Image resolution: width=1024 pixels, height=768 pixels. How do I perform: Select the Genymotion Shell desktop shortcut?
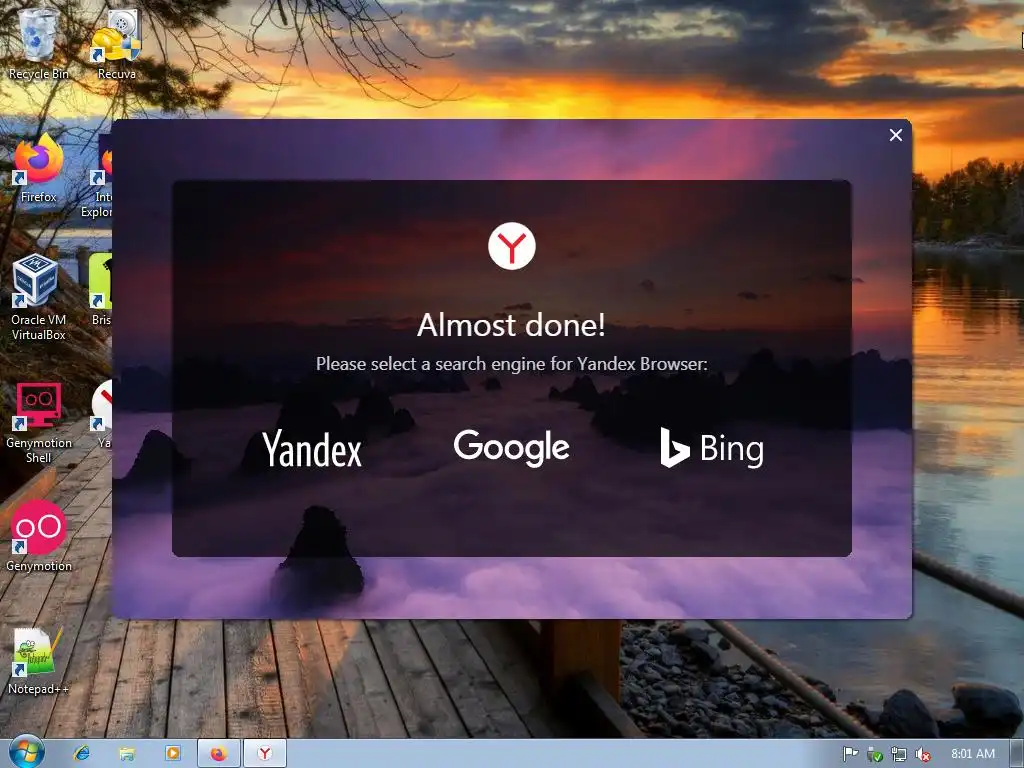point(39,423)
